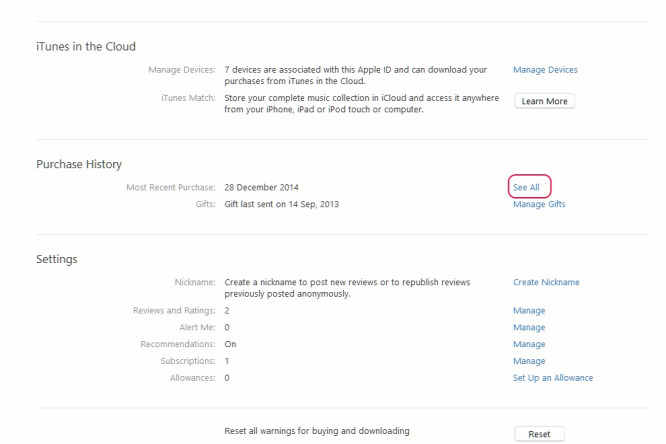Viewport: 666px width, 444px height.
Task: Open the Manage Devices link
Action: pos(545,70)
